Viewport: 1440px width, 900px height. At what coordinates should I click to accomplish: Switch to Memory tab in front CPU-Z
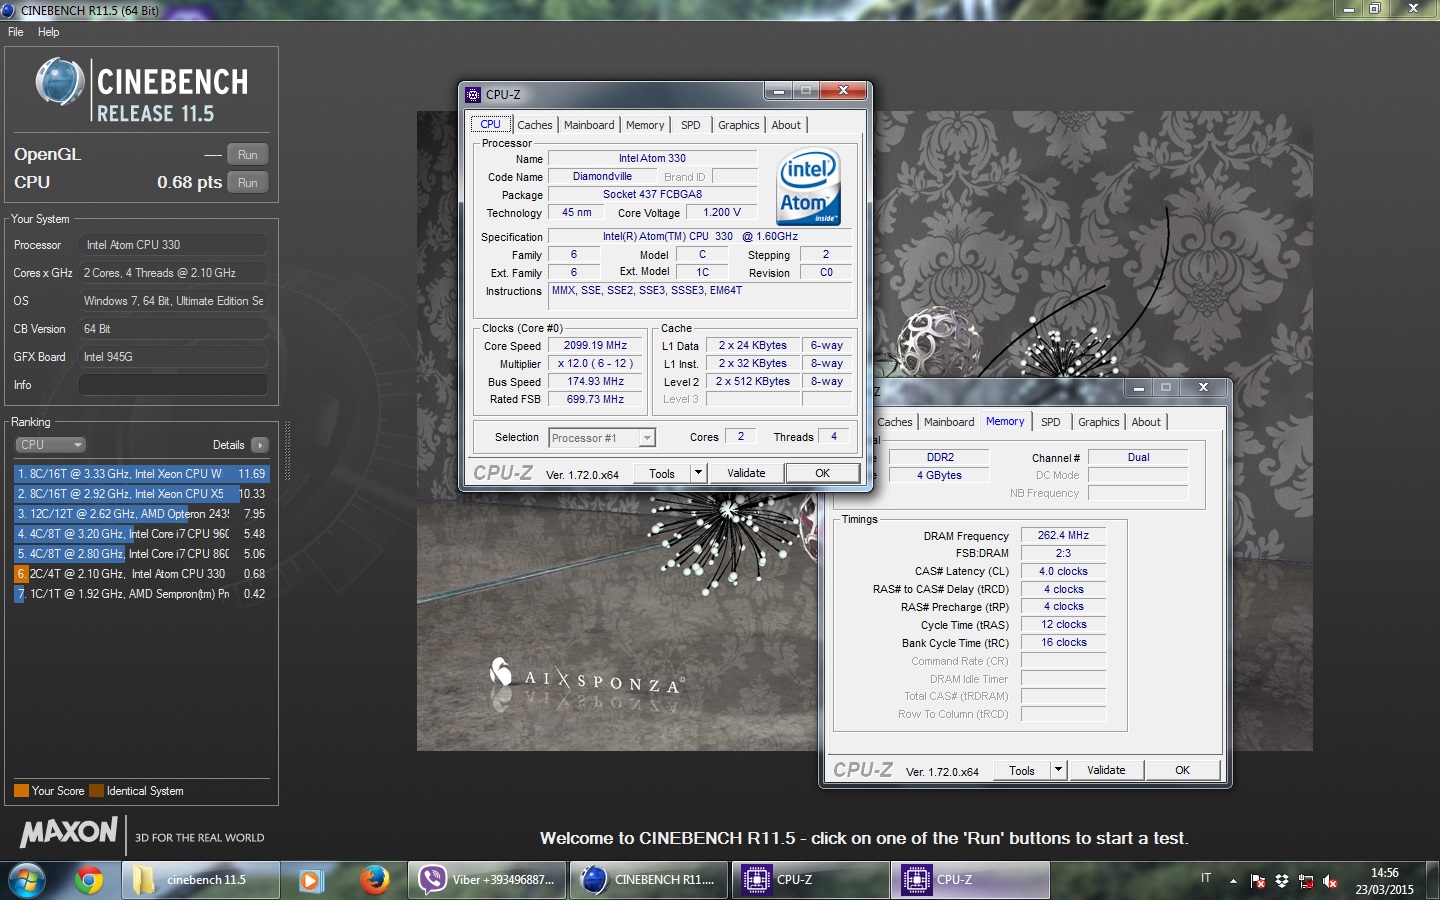(645, 125)
